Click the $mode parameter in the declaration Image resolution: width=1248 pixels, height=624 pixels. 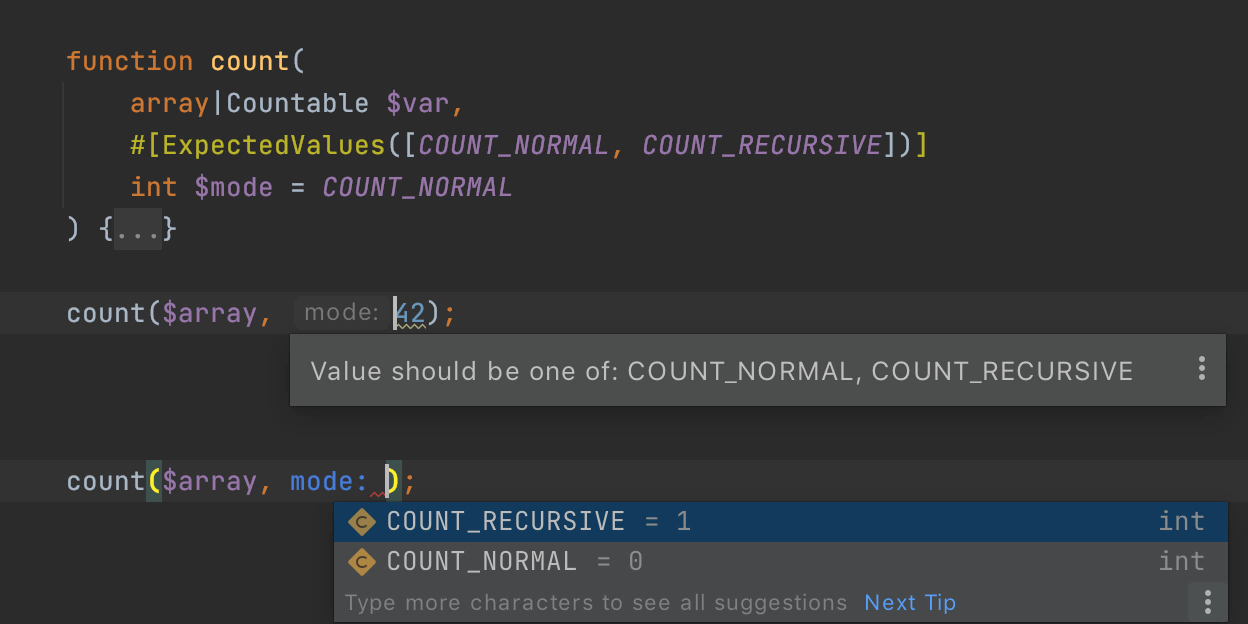pyautogui.click(x=234, y=188)
